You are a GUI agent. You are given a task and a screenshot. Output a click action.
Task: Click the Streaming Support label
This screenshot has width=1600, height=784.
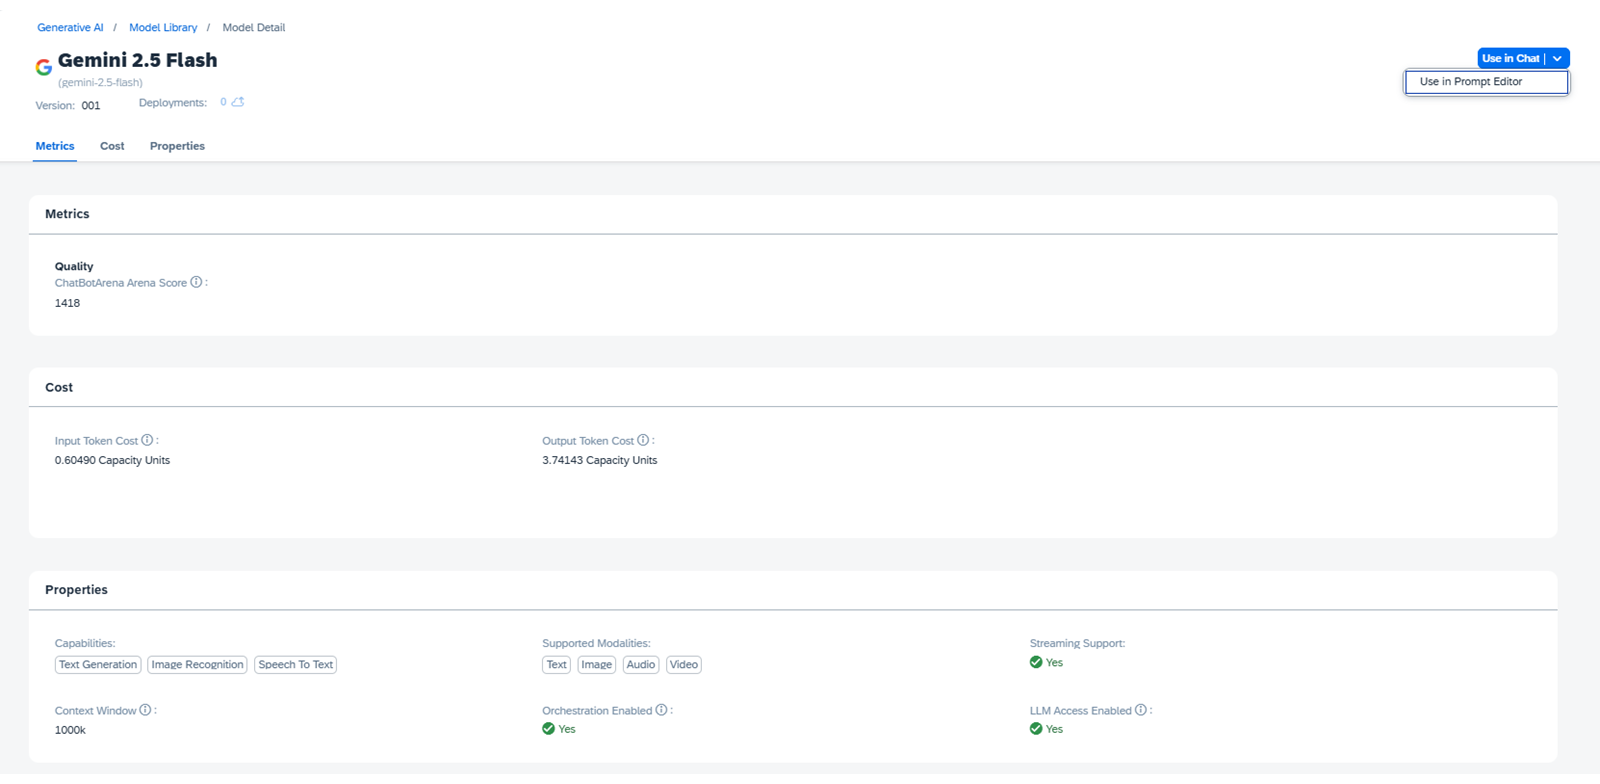click(1077, 643)
